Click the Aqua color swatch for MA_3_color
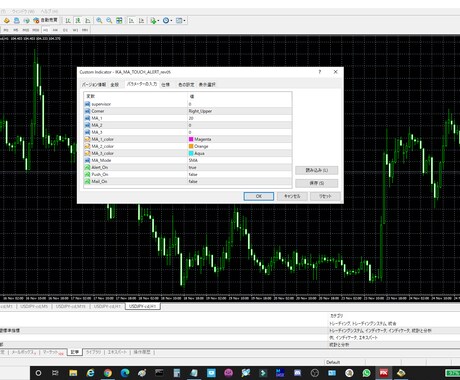Viewport: 460px width, 380px height. 191,153
